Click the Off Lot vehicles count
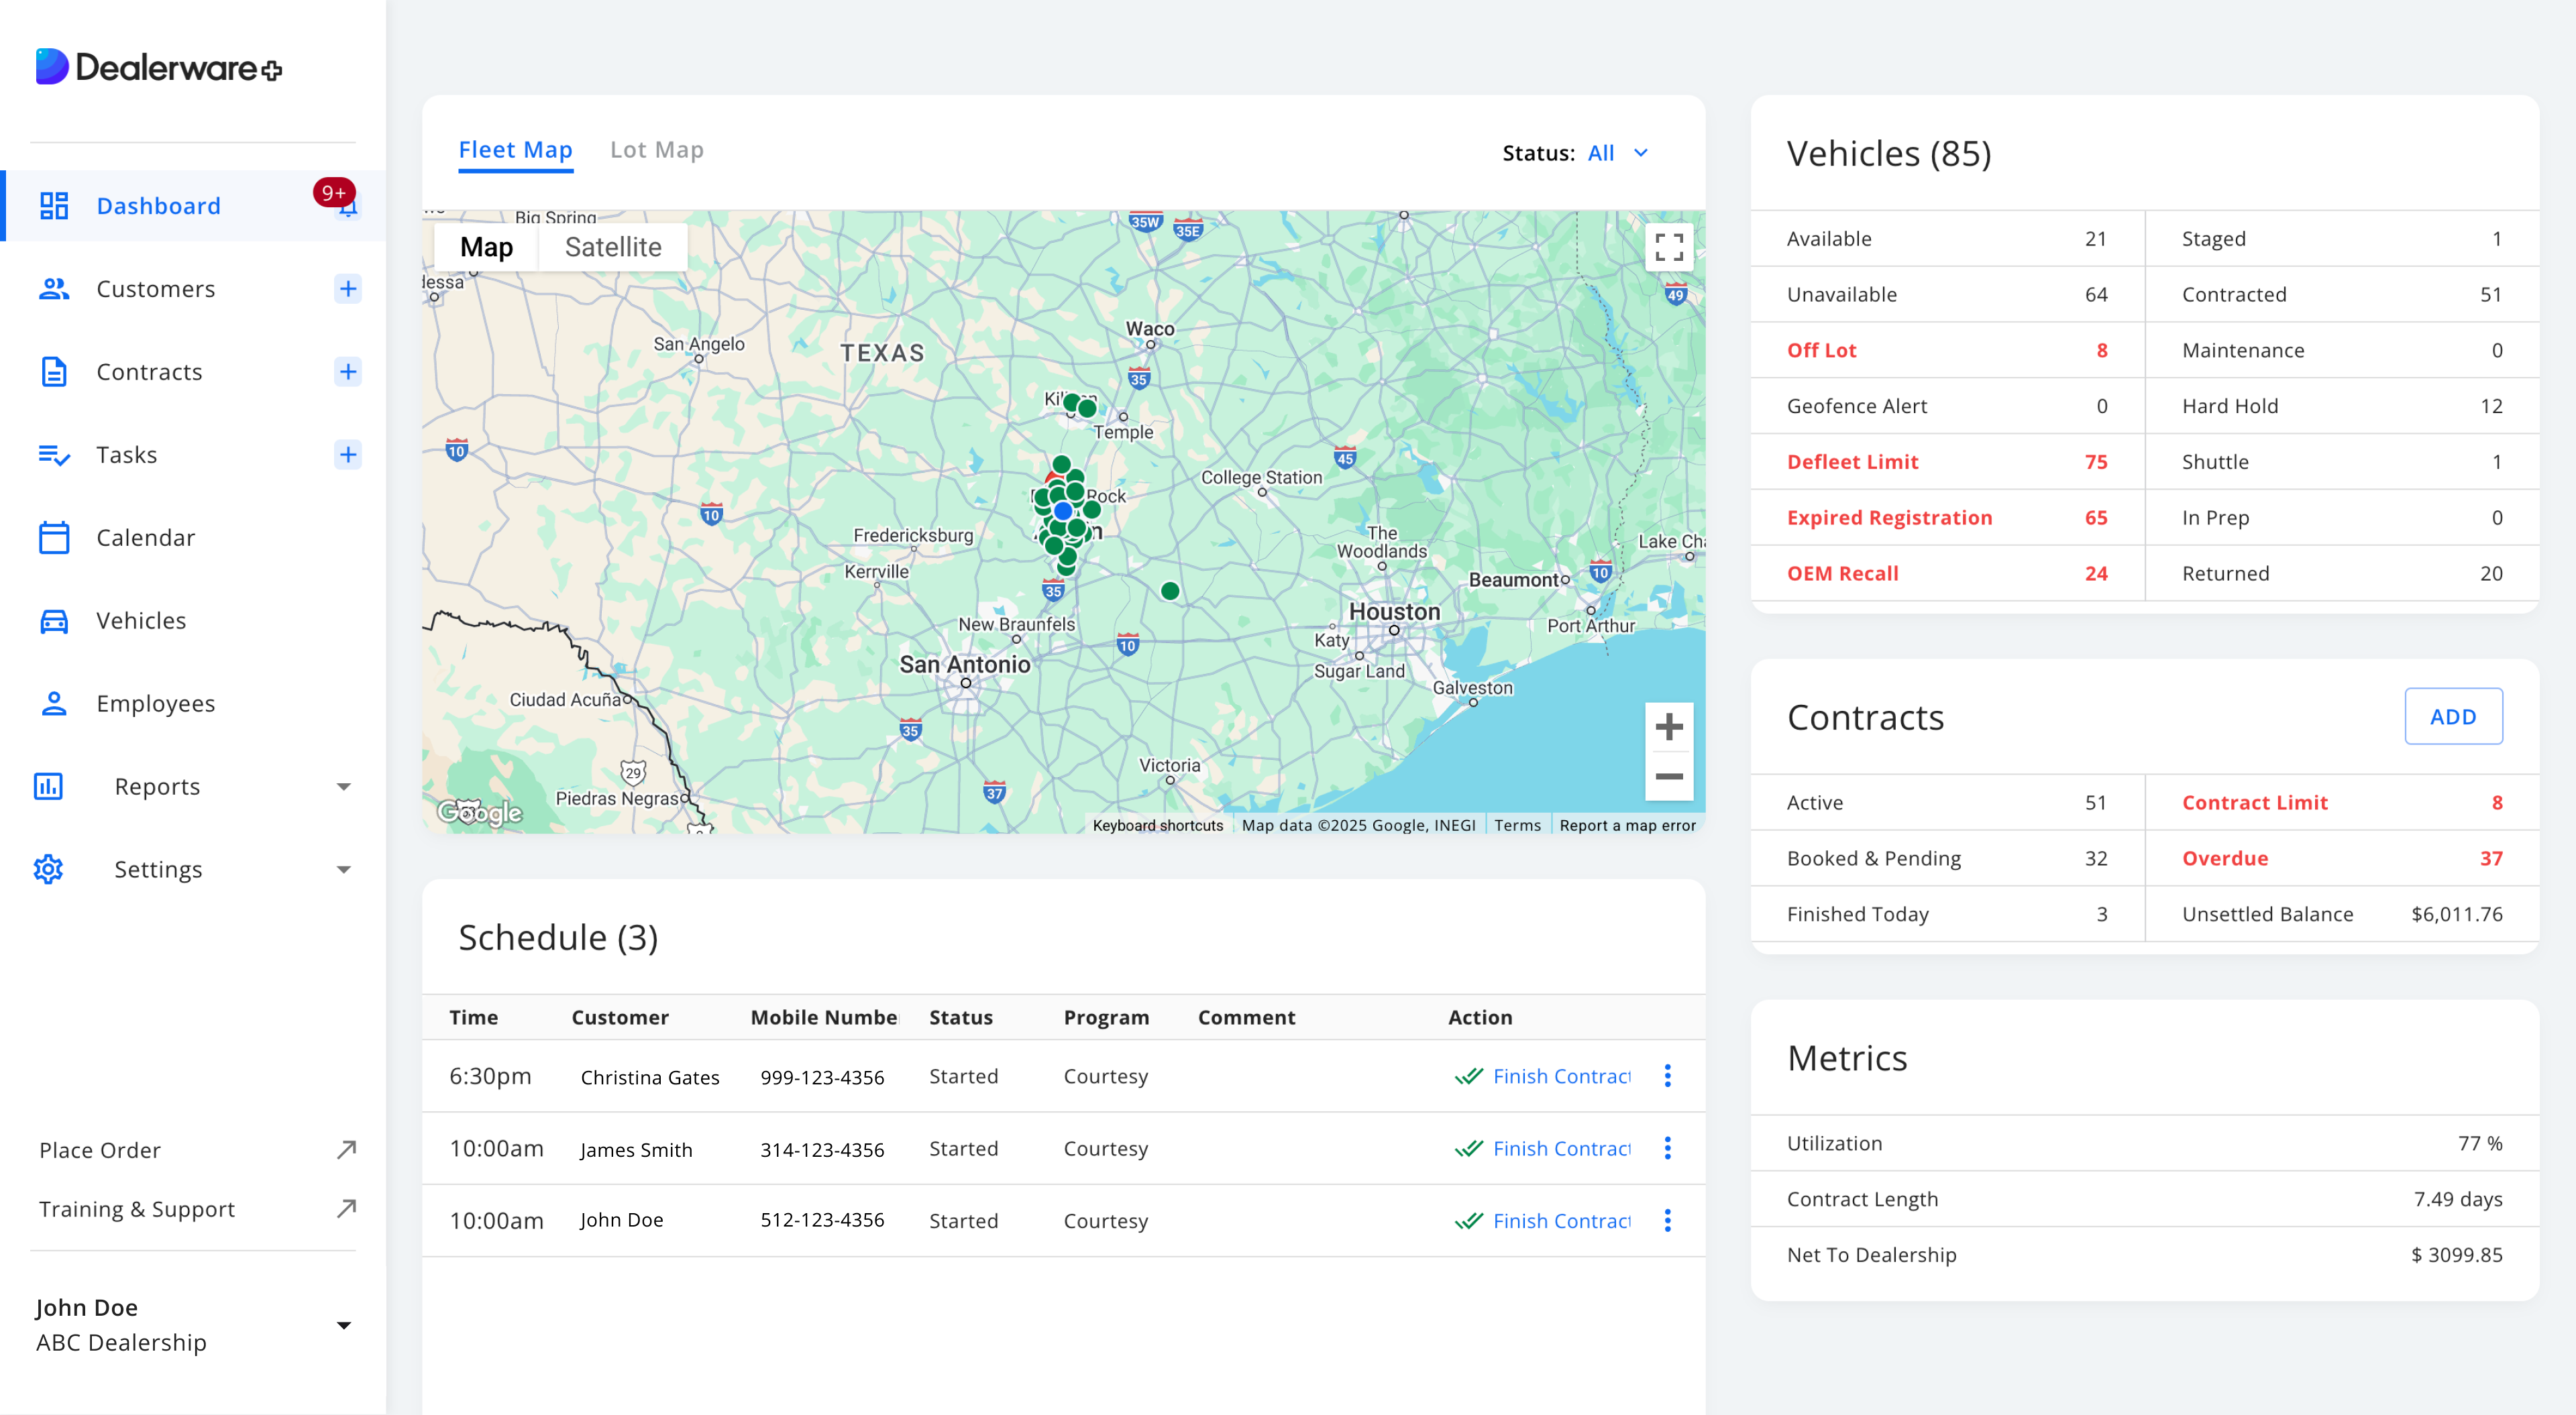Viewport: 2576px width, 1415px height. [2101, 350]
